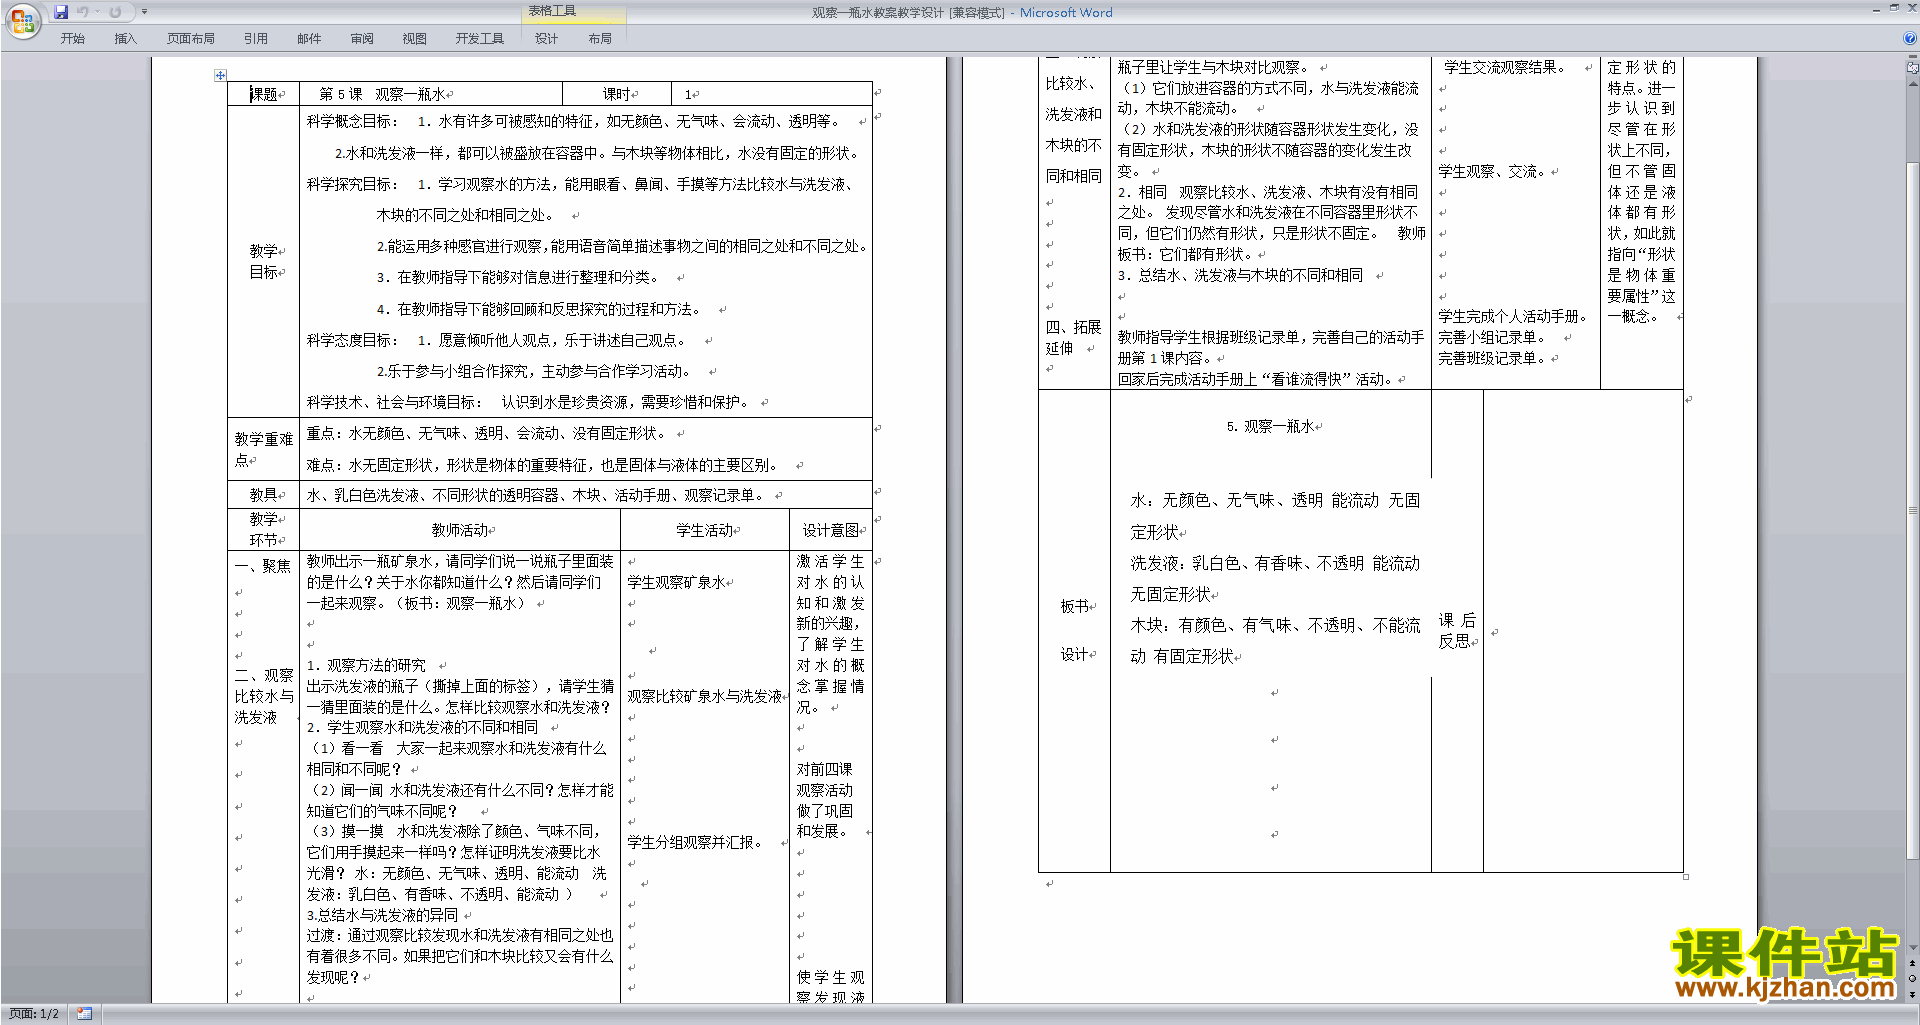Open the 开发工具 ribbon tab
Image resolution: width=1920 pixels, height=1025 pixels.
pos(480,39)
